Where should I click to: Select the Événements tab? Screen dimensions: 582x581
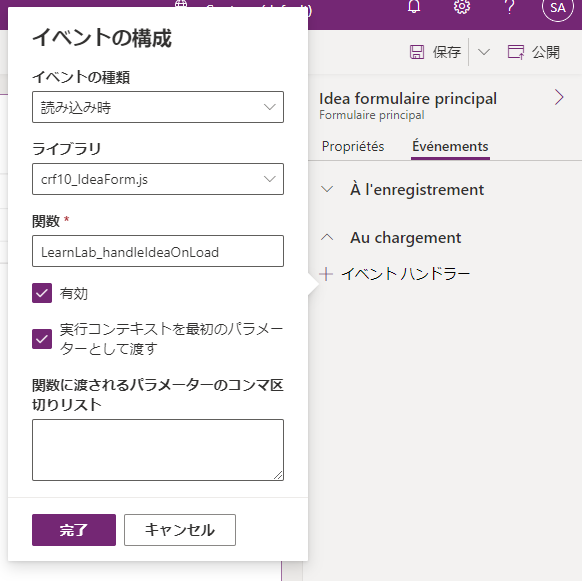450,146
